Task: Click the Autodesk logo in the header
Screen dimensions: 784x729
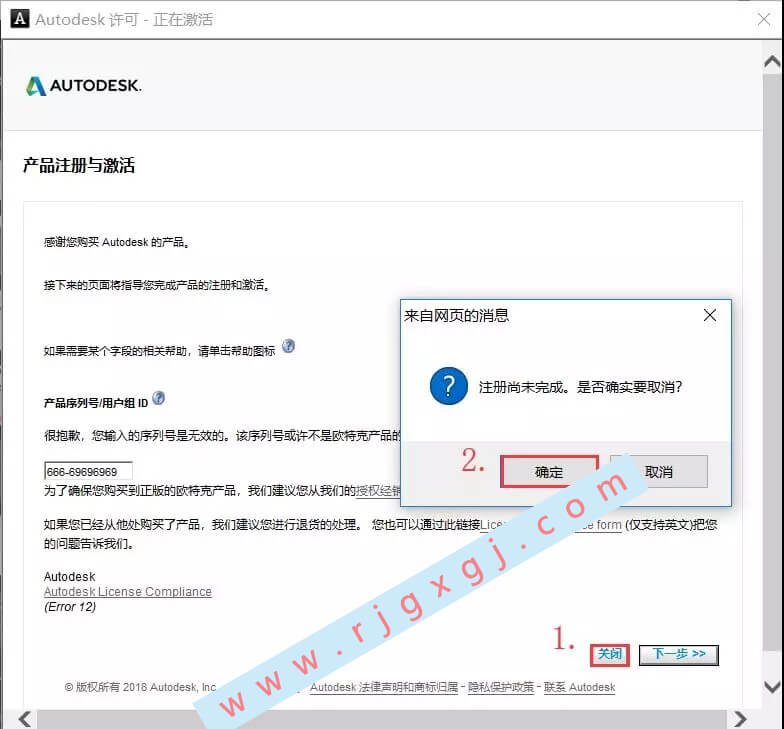Action: tap(84, 86)
